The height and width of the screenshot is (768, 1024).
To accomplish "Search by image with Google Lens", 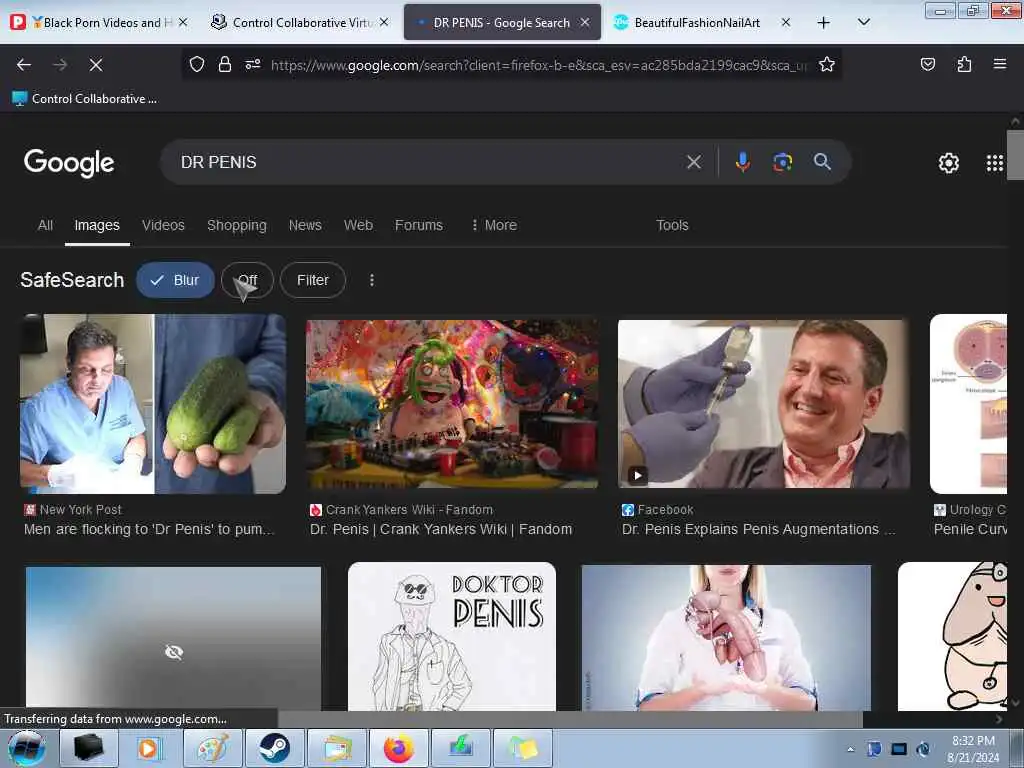I will 782,162.
